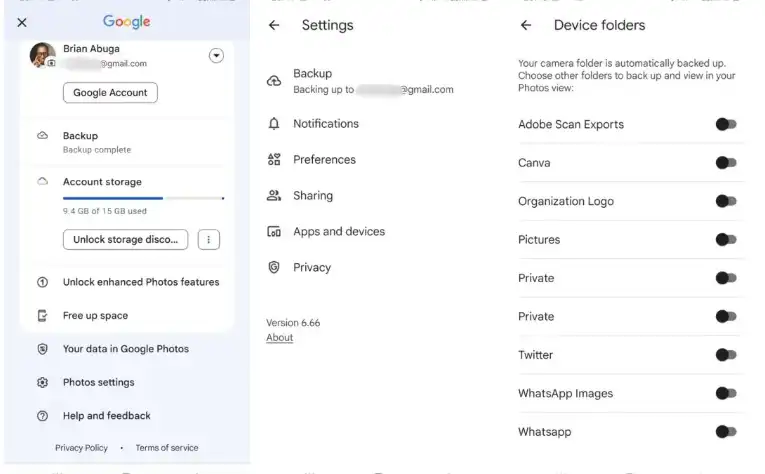Click the three-dot menu beside Unlock storage
This screenshot has height=474, width=765.
coord(208,240)
